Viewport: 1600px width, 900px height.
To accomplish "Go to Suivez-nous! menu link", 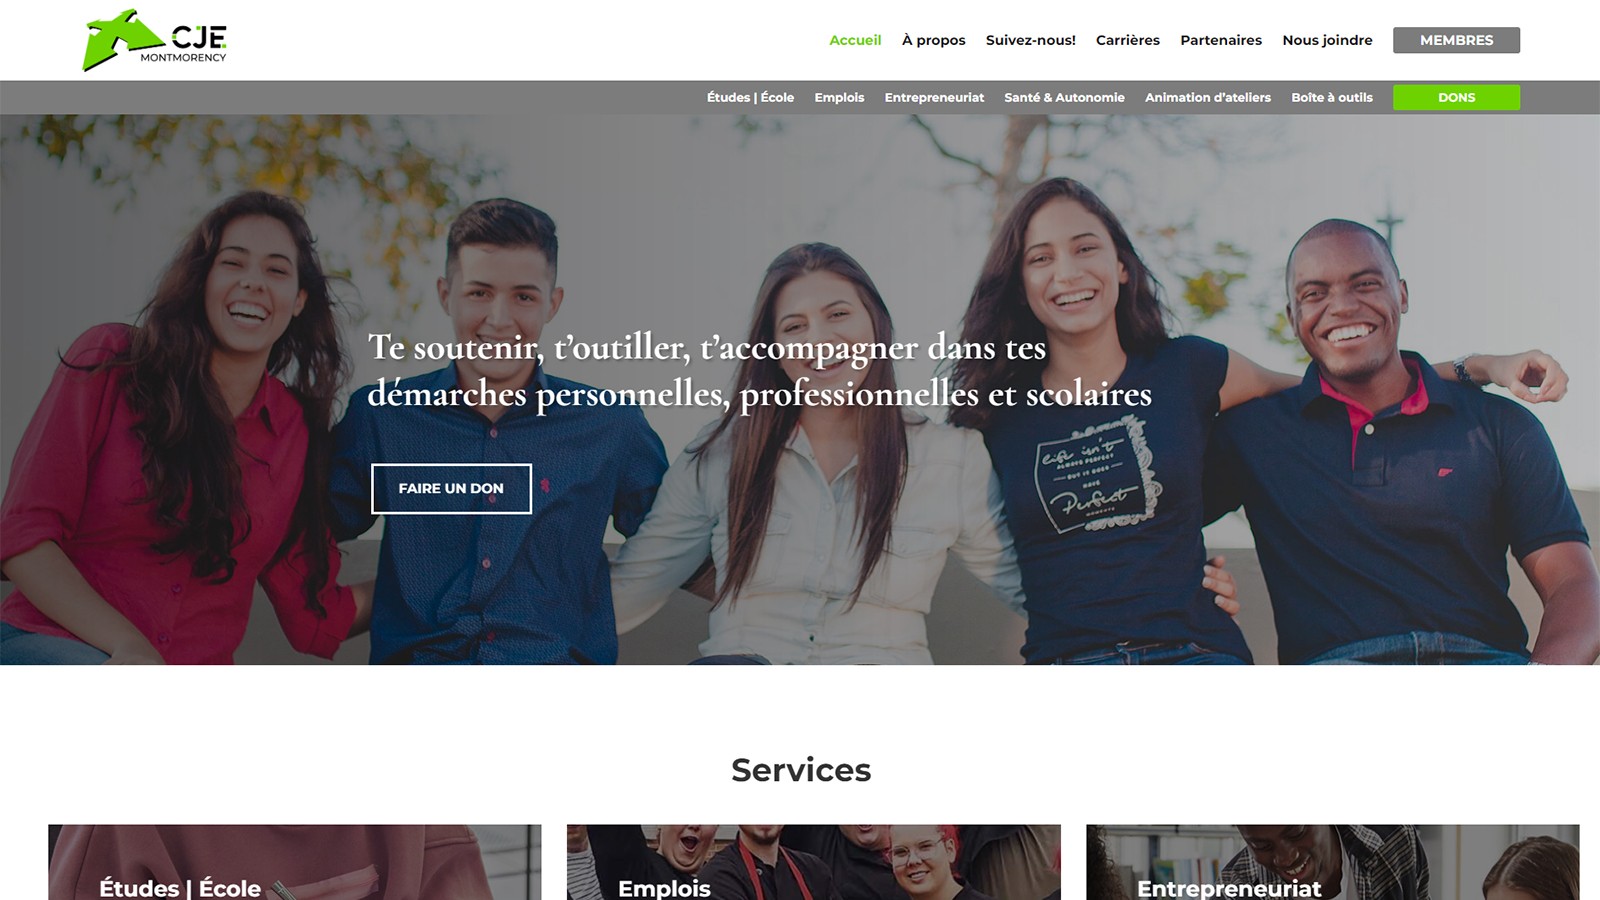I will [1030, 40].
